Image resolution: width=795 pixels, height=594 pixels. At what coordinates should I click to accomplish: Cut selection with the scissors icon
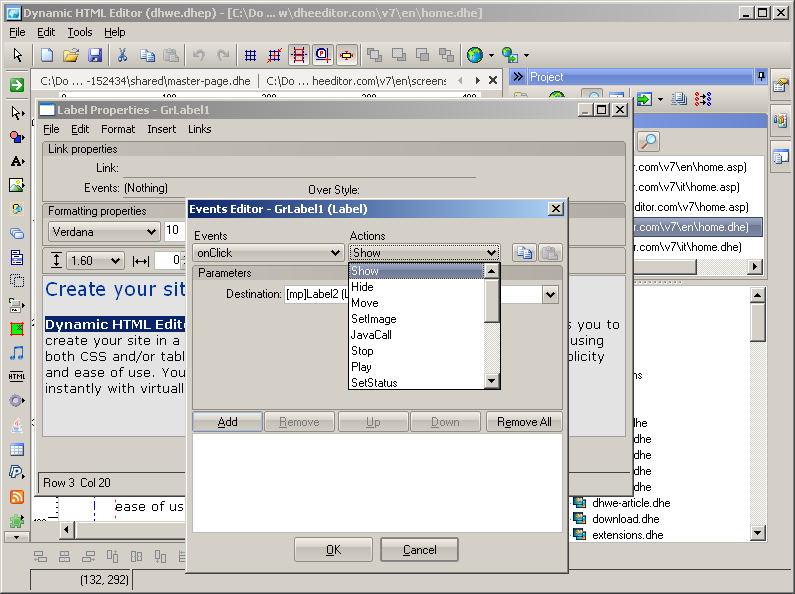(x=122, y=55)
